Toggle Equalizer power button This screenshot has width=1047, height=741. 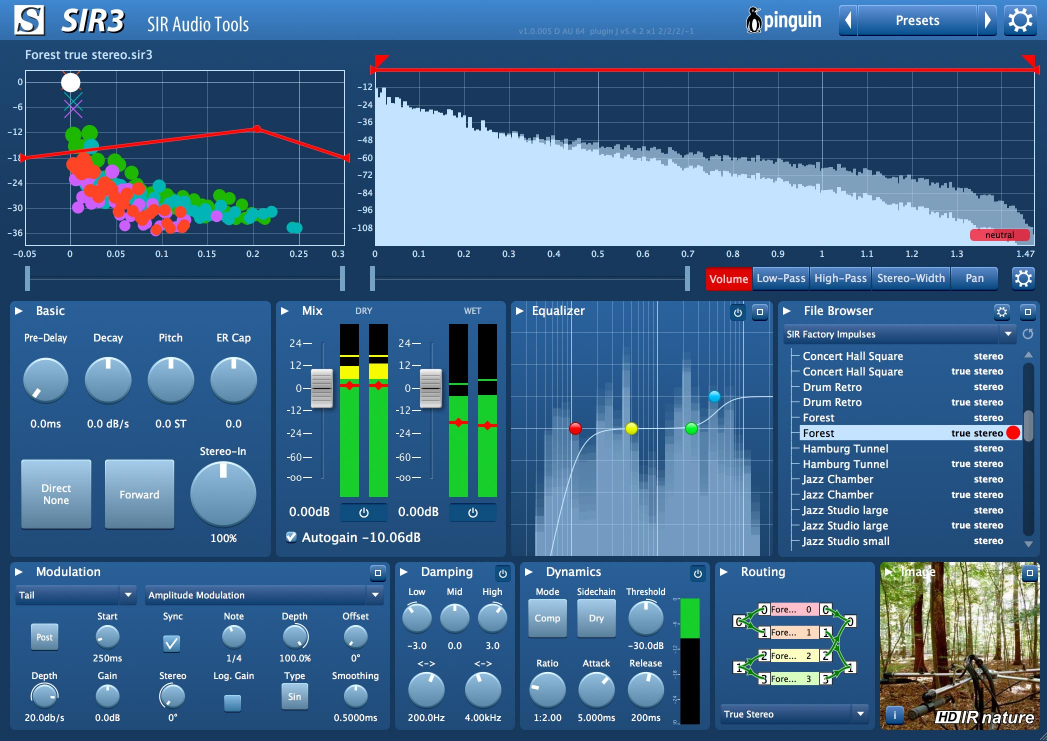click(x=738, y=312)
